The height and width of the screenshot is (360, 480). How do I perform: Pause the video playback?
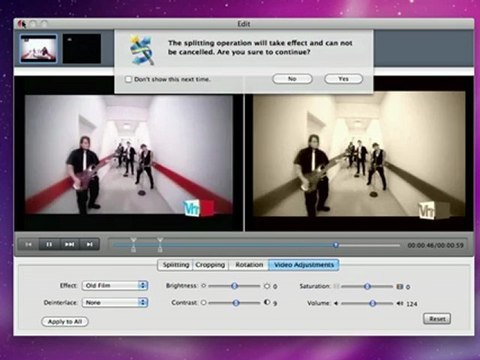pyautogui.click(x=49, y=244)
